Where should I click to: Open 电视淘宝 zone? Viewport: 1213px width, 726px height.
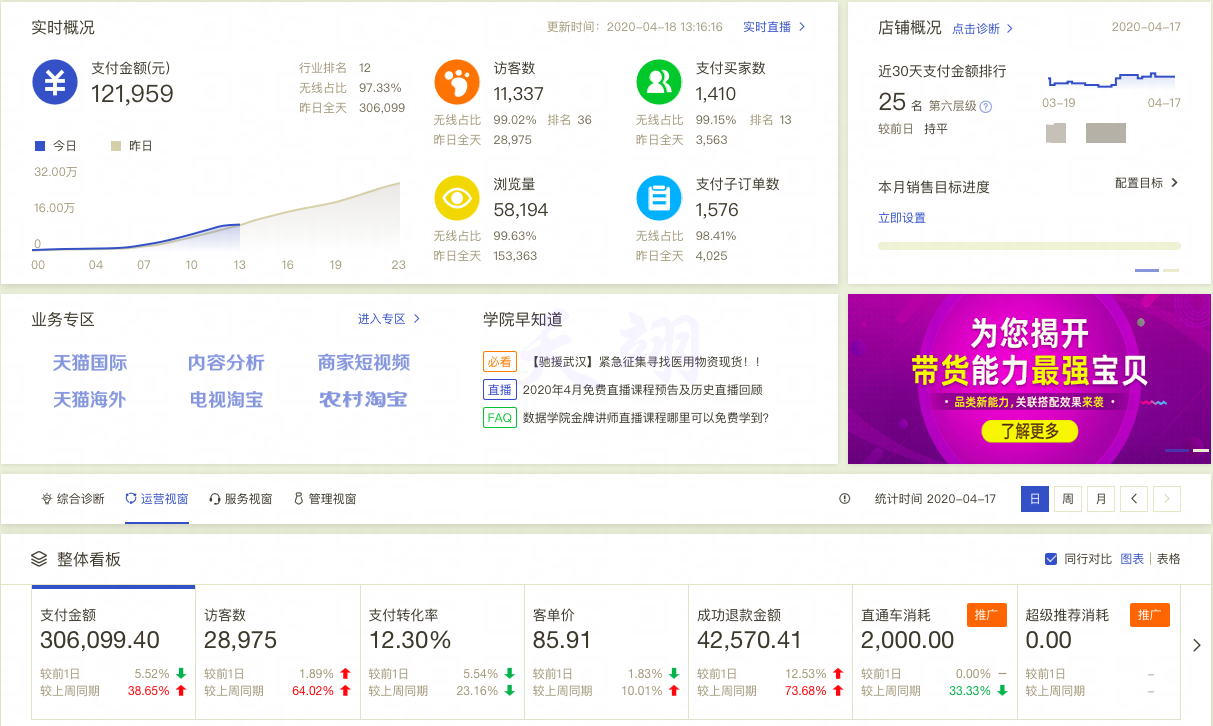coord(226,400)
